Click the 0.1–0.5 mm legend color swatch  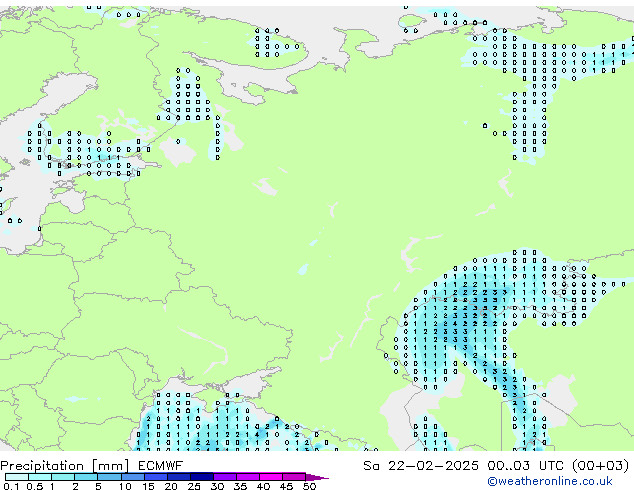[17, 477]
